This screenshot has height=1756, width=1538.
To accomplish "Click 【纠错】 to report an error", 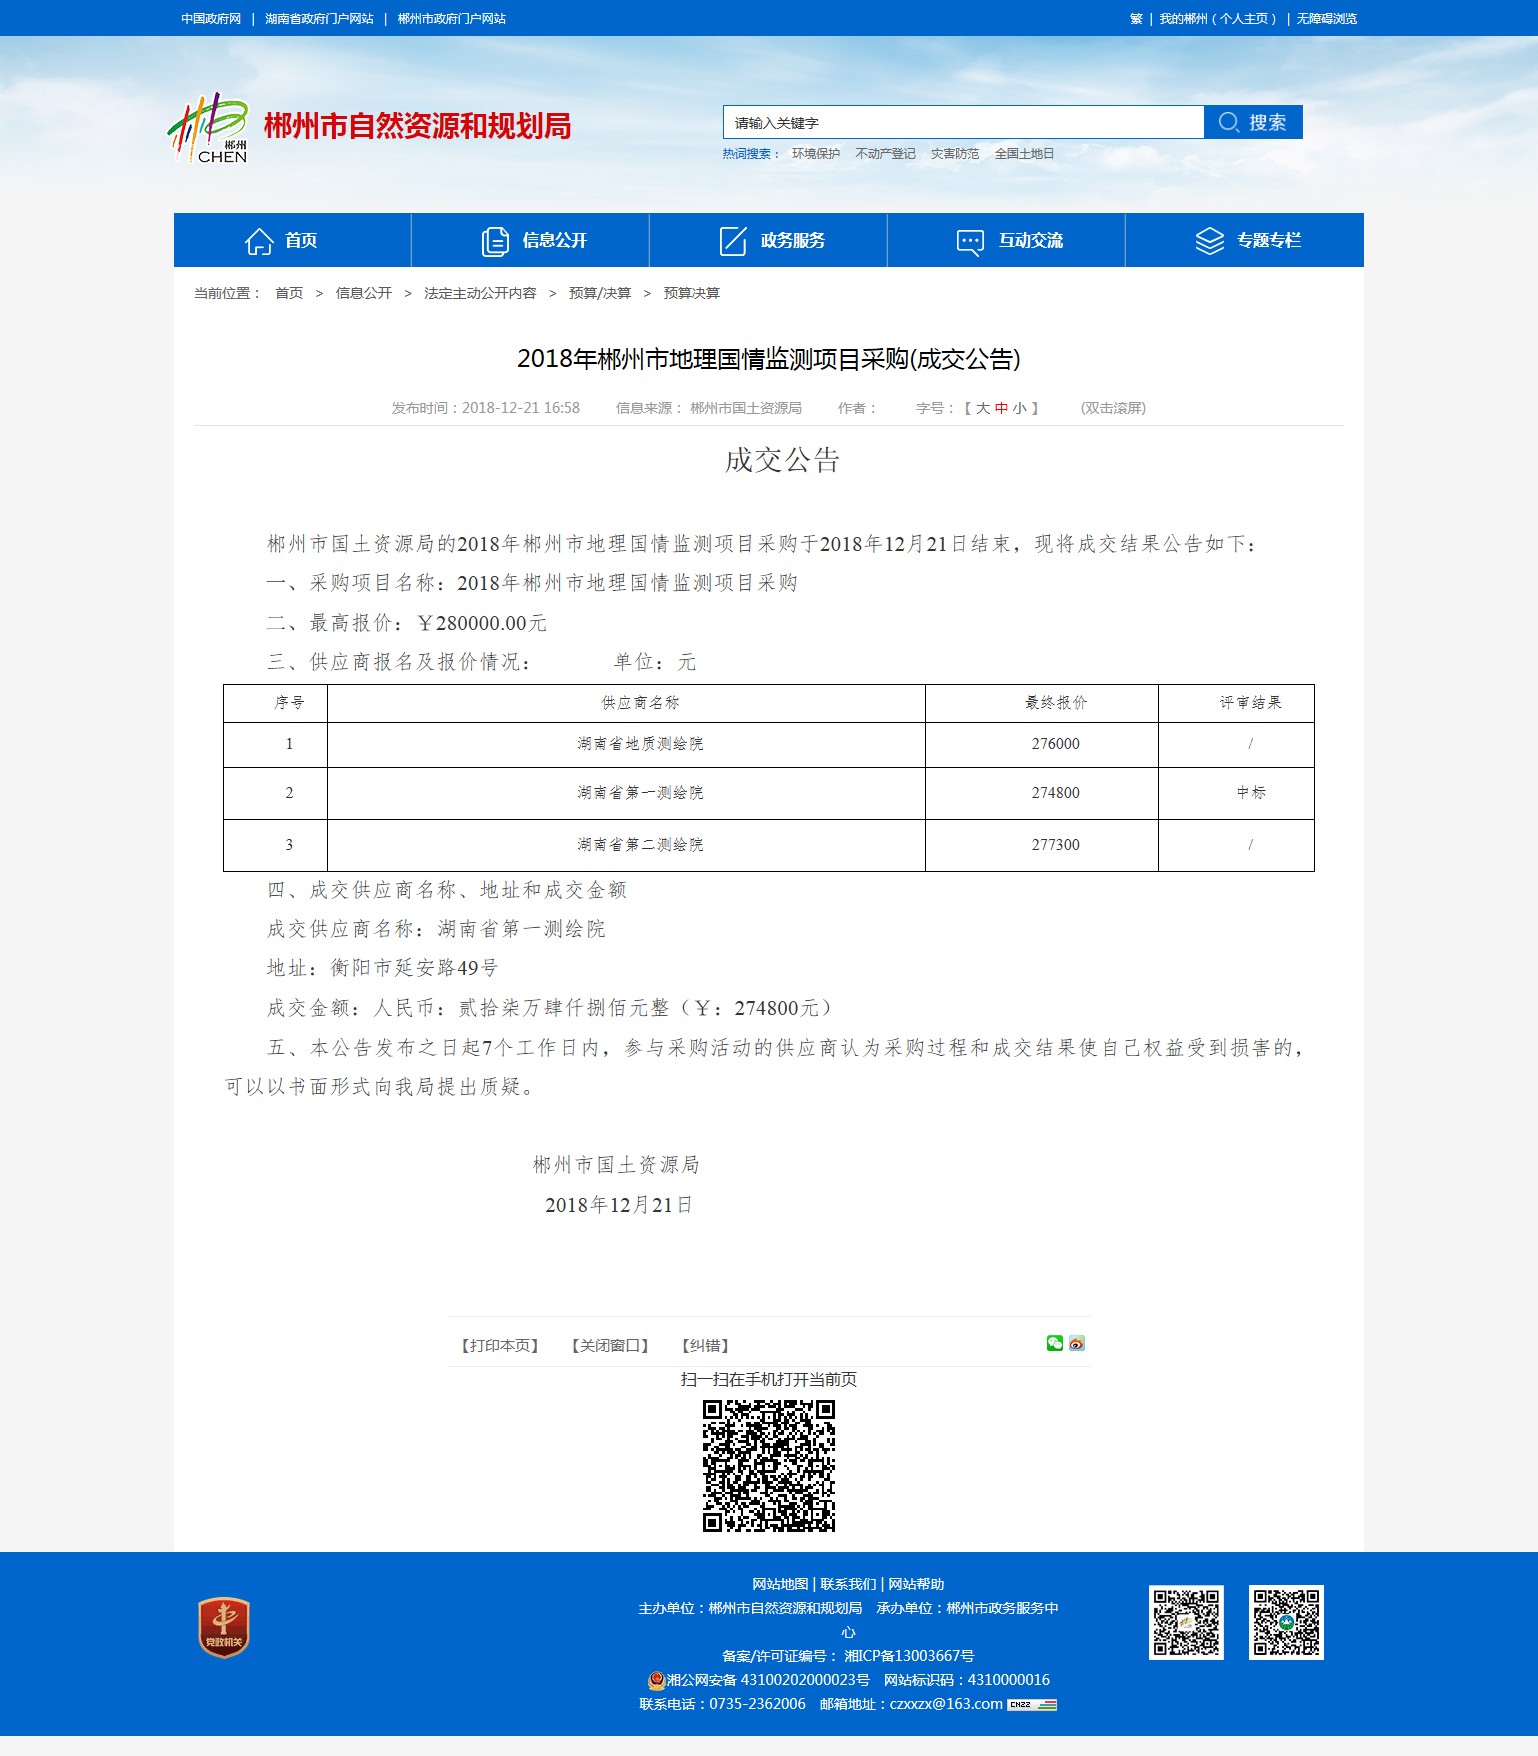I will pyautogui.click(x=705, y=1346).
